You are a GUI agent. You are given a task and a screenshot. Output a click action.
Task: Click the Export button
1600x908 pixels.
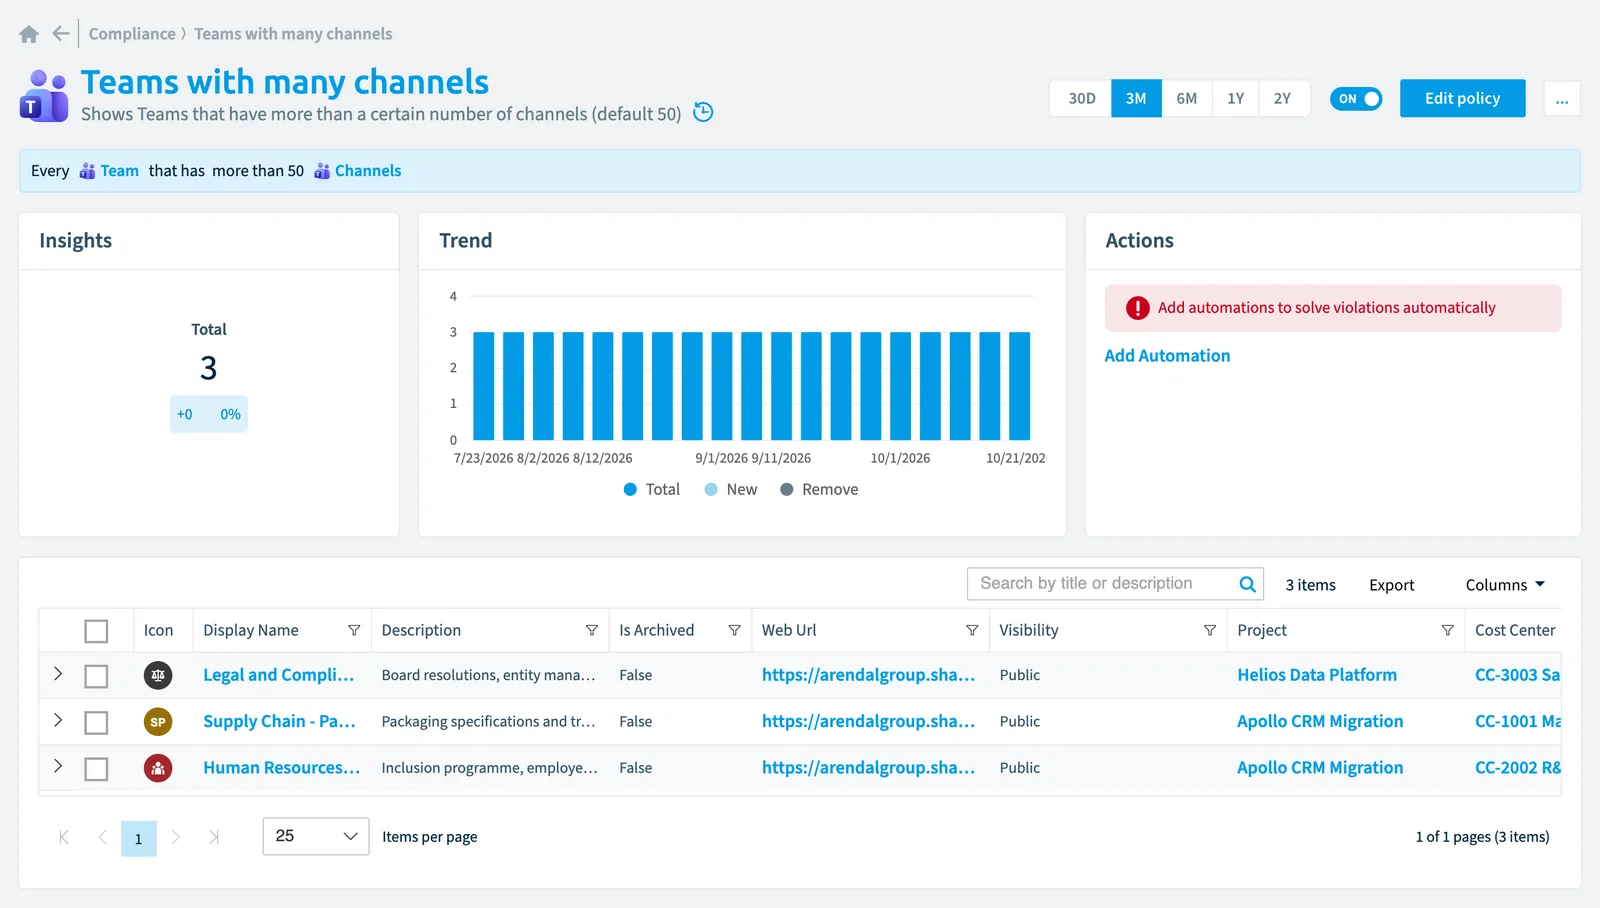[x=1391, y=585]
